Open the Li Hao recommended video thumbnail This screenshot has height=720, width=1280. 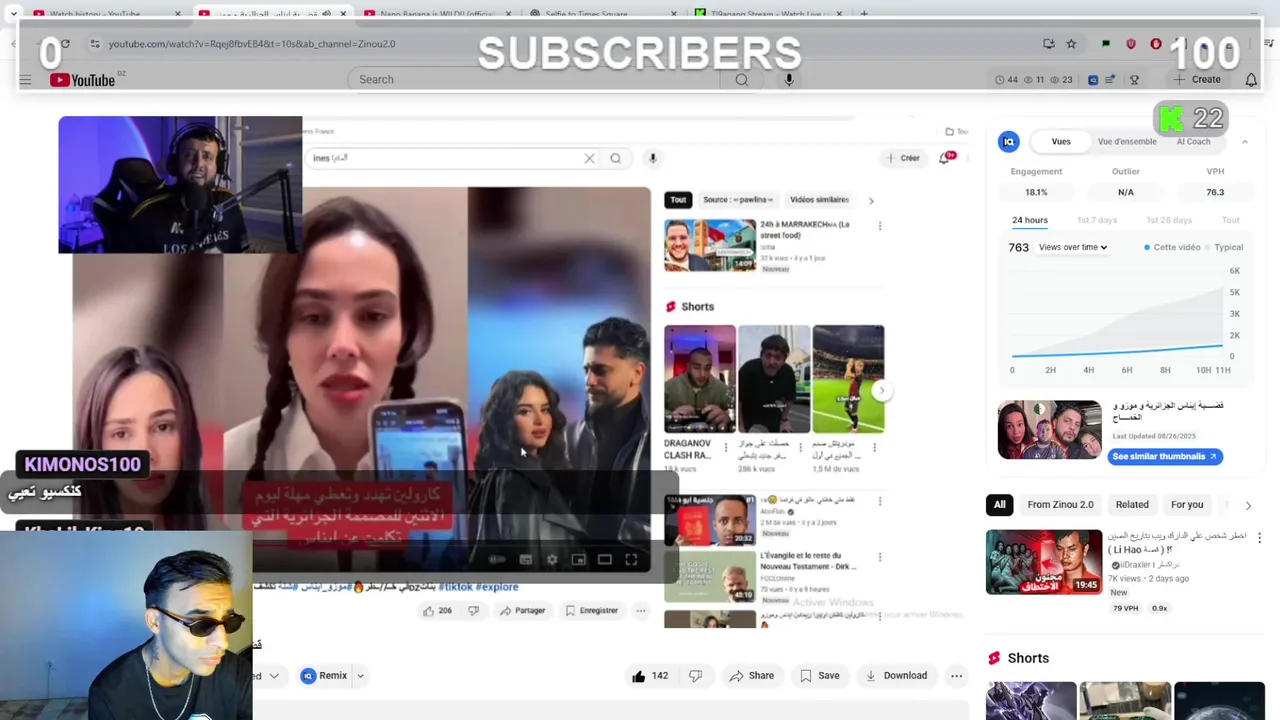click(x=1044, y=562)
